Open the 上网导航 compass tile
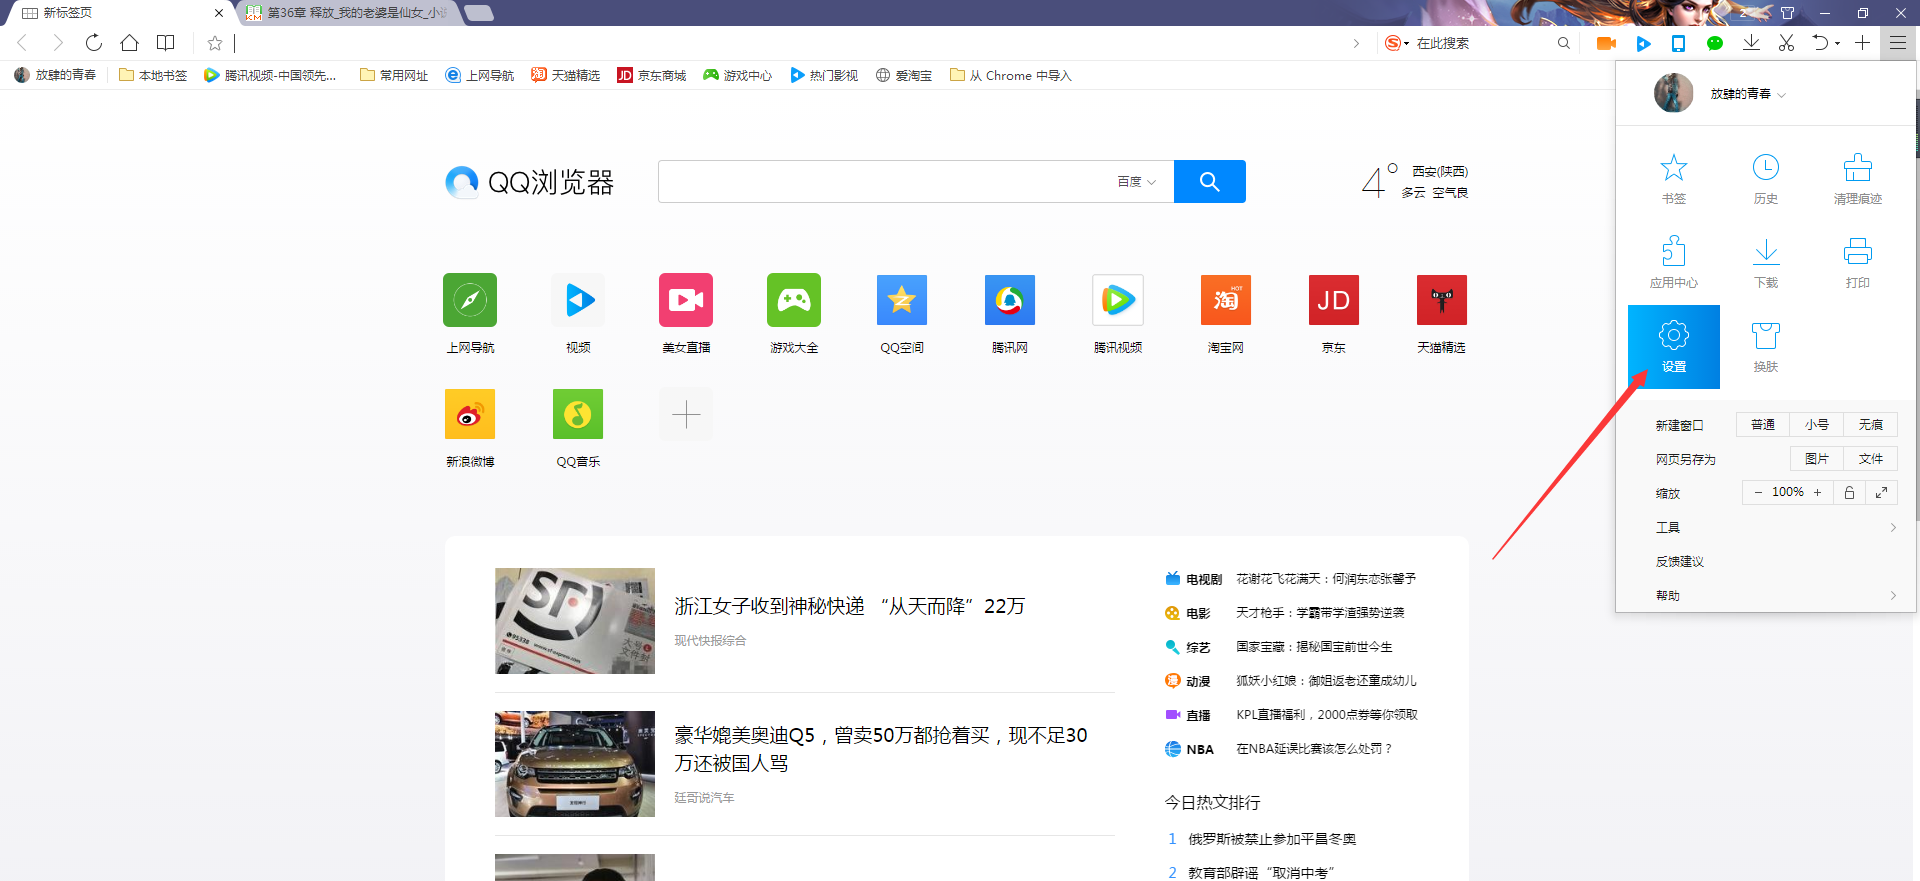The image size is (1920, 881). pos(470,300)
